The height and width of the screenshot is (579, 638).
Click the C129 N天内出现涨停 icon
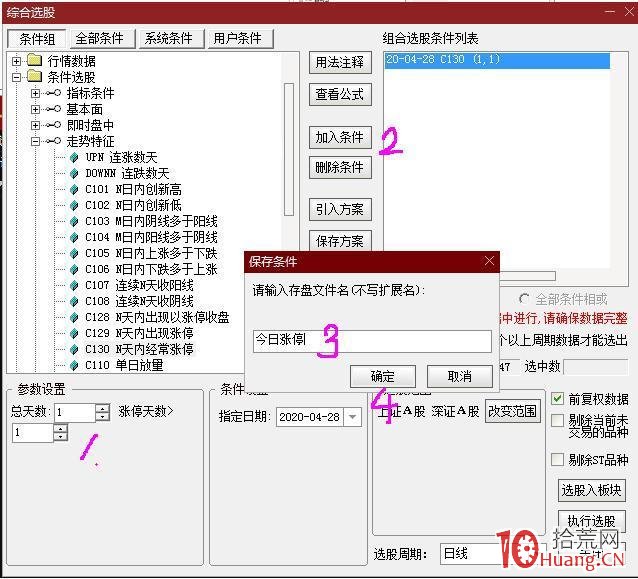(74, 333)
